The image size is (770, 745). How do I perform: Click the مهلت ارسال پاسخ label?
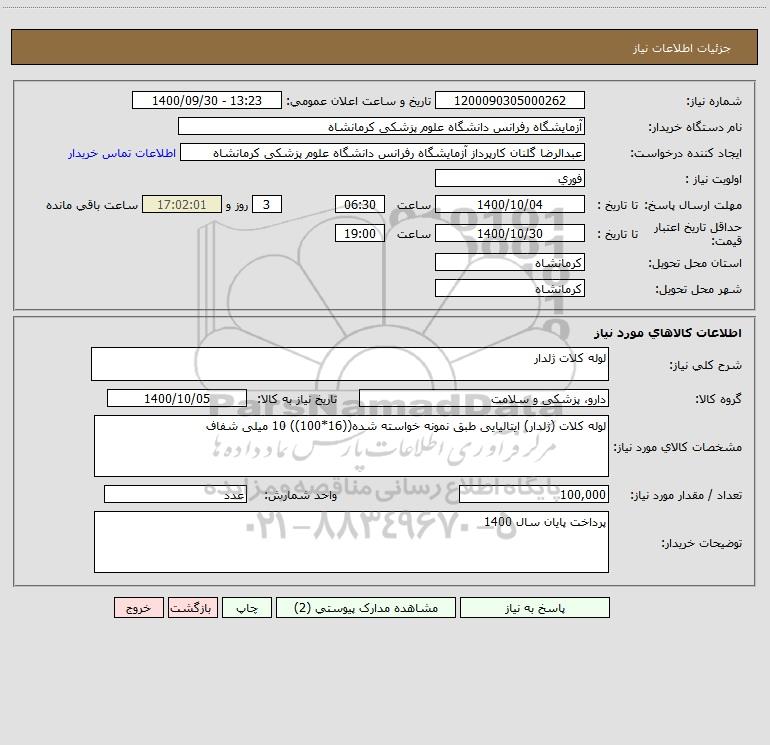click(693, 205)
